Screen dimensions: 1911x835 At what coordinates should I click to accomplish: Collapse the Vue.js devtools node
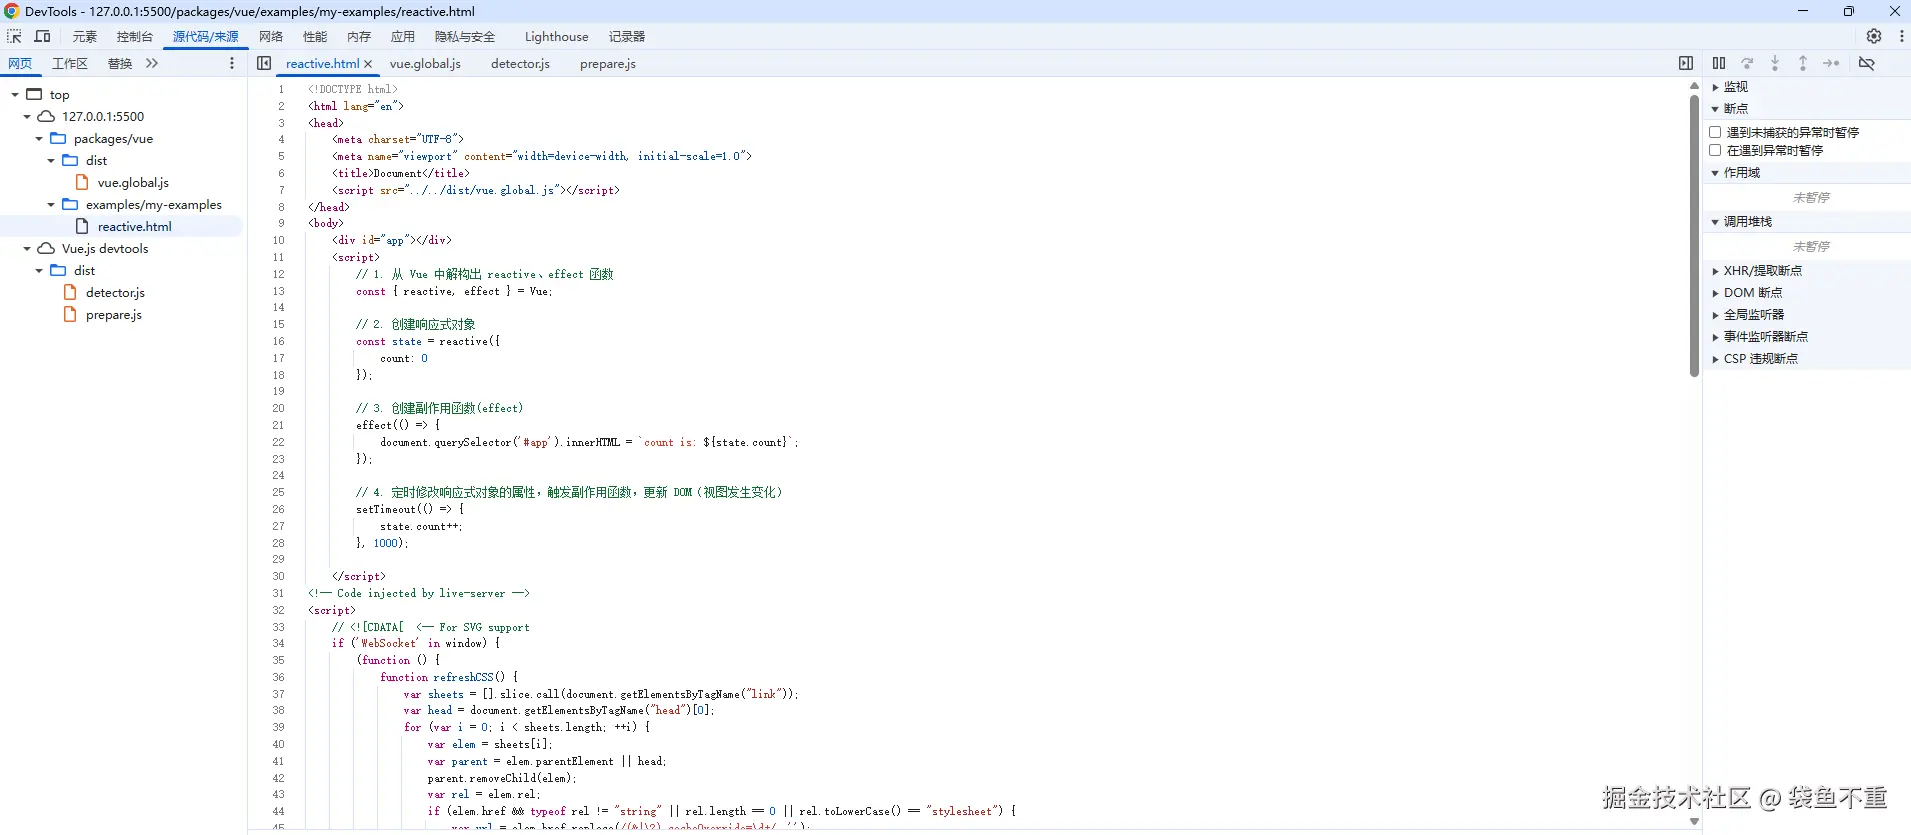click(27, 248)
